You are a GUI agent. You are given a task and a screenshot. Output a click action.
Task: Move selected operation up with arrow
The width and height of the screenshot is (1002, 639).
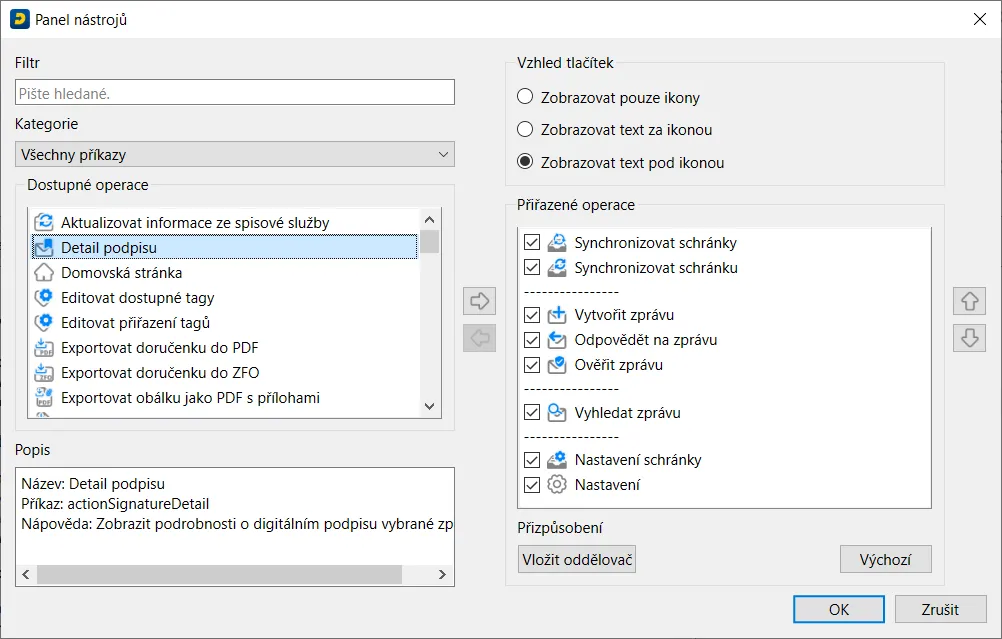pos(969,301)
